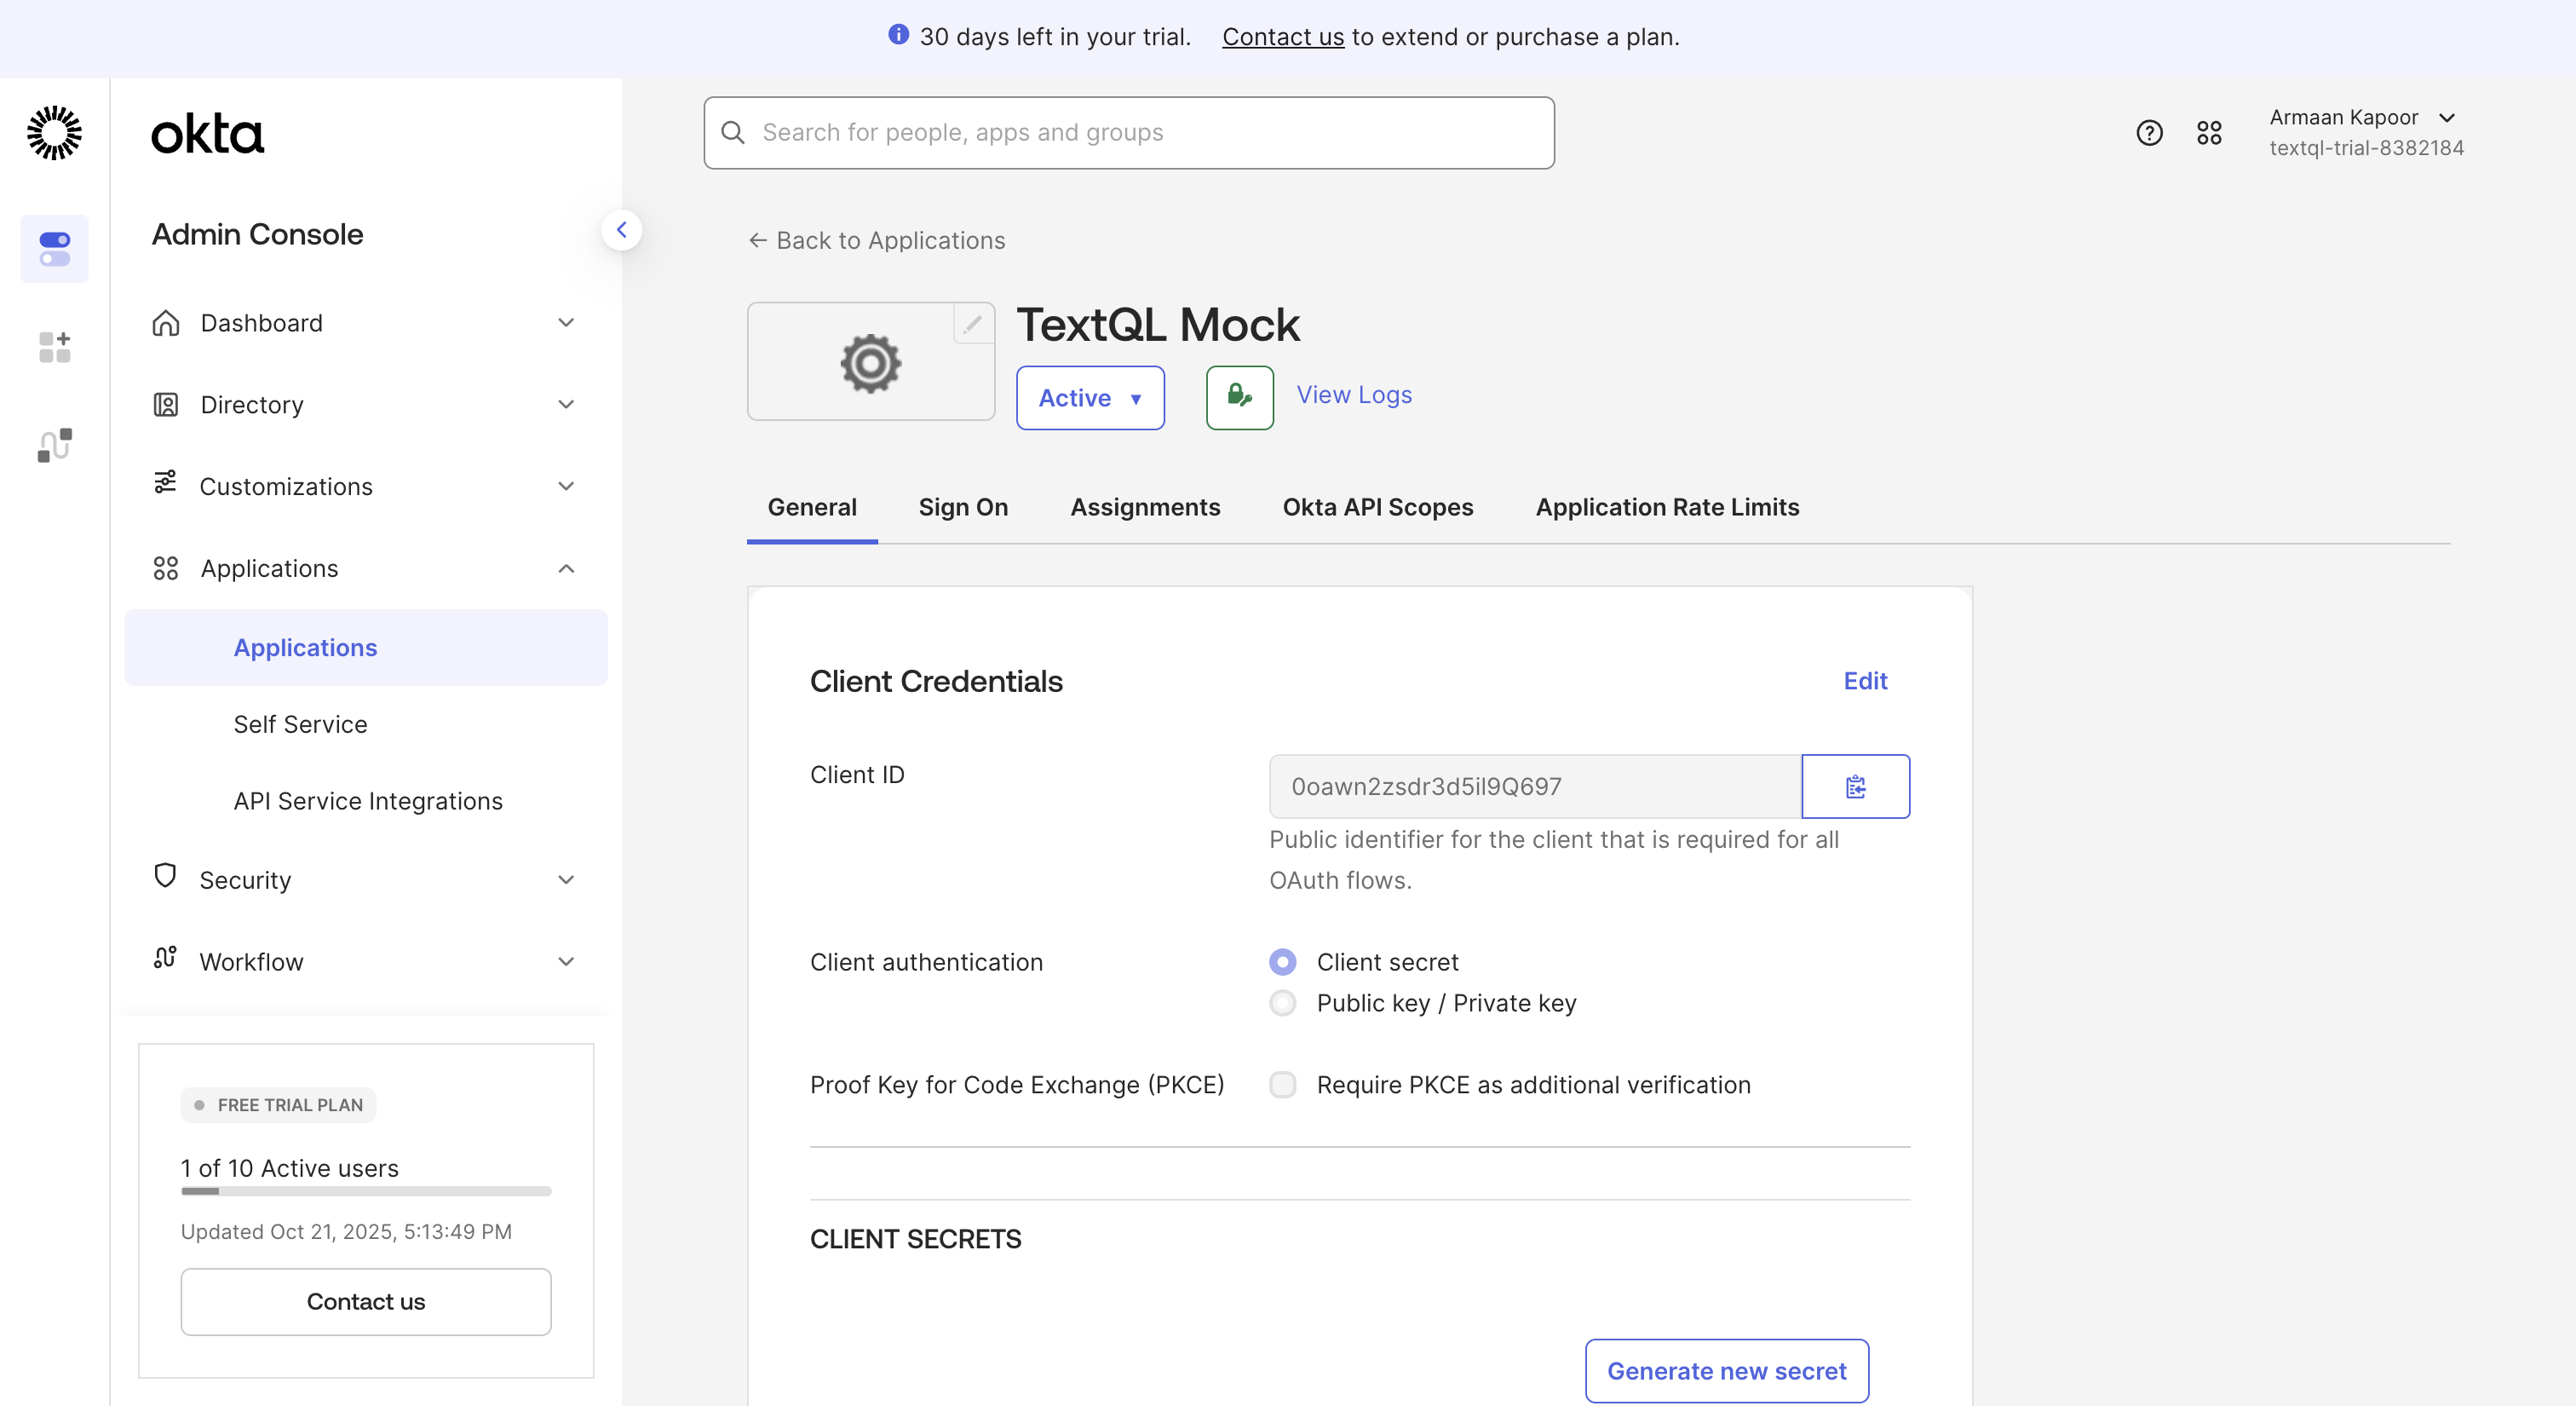Image resolution: width=2576 pixels, height=1406 pixels.
Task: Collapse the sidebar with the chevron button
Action: pyautogui.click(x=621, y=230)
